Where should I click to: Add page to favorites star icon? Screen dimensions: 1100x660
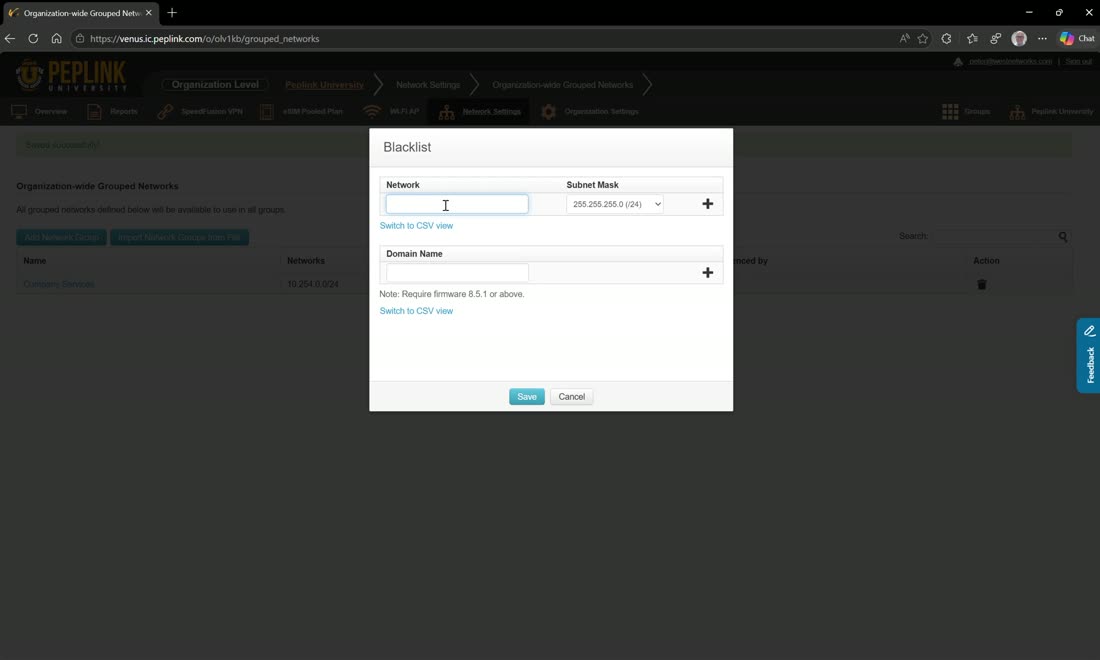click(923, 39)
